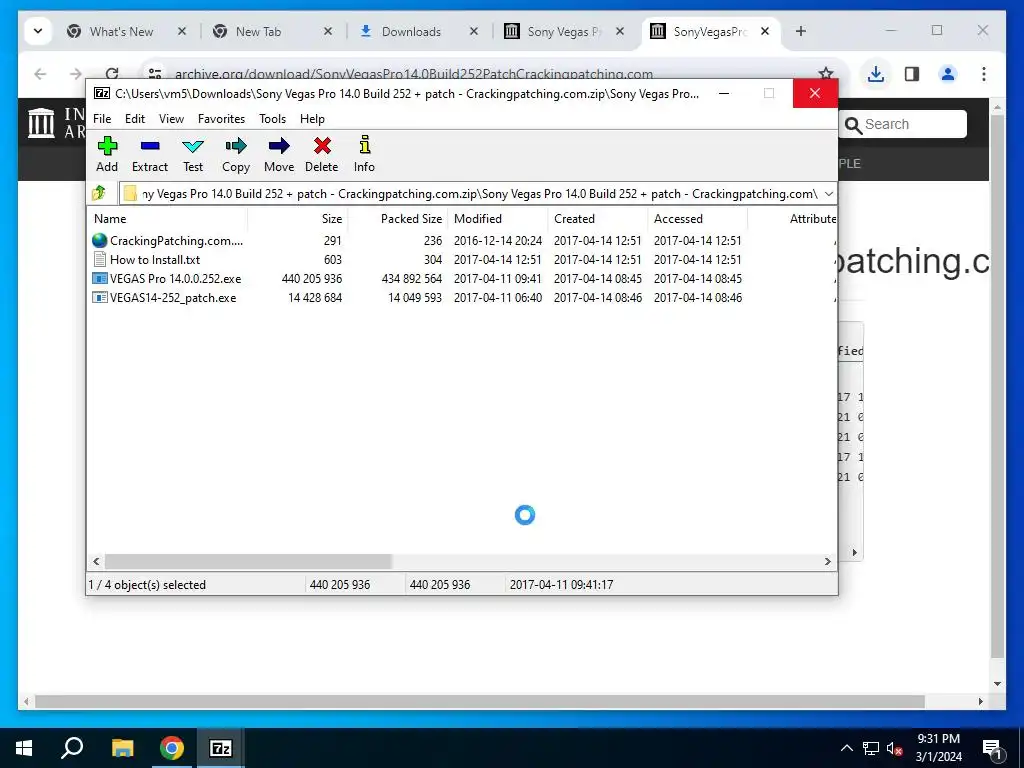Click '1 / 4 object(s) selected' status text
The width and height of the screenshot is (1024, 768).
tap(147, 584)
